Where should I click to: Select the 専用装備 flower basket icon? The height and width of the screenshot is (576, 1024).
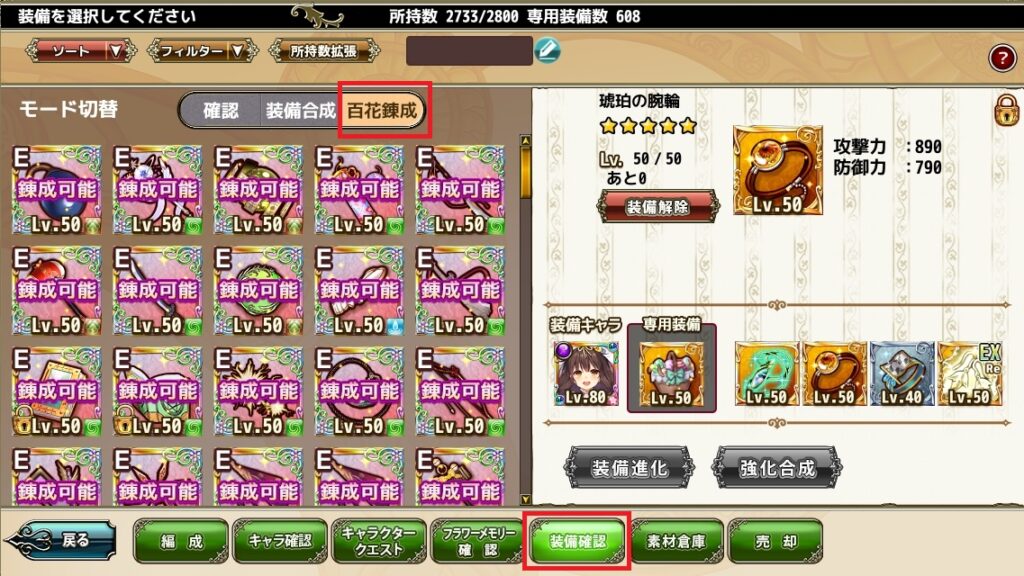[671, 374]
